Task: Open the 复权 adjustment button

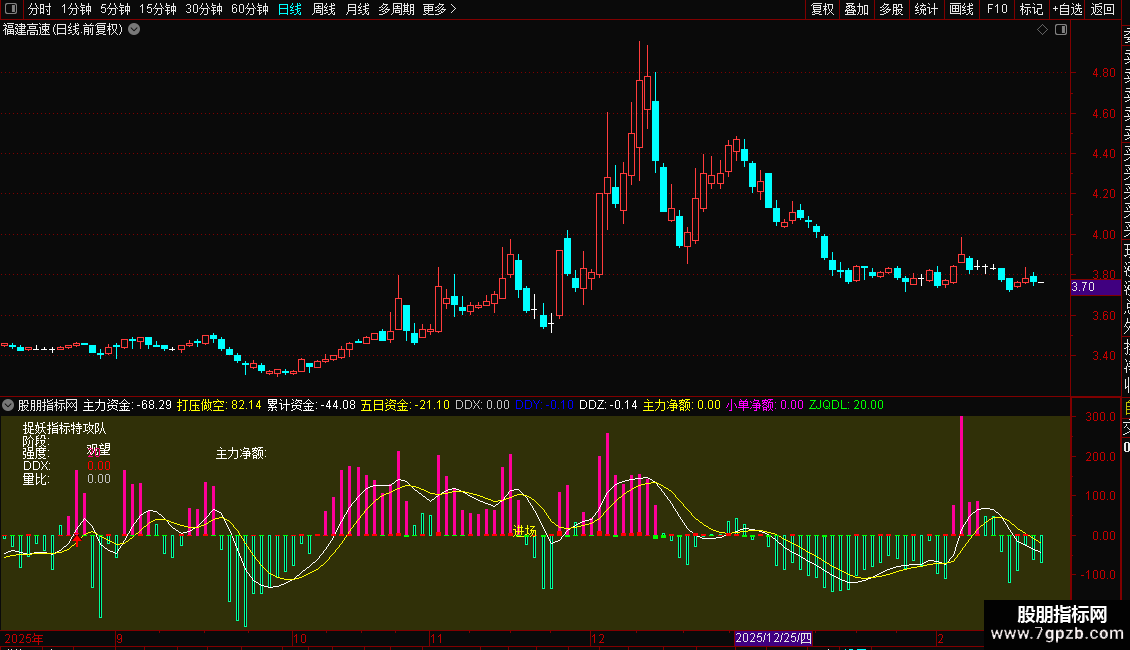Action: [x=822, y=9]
